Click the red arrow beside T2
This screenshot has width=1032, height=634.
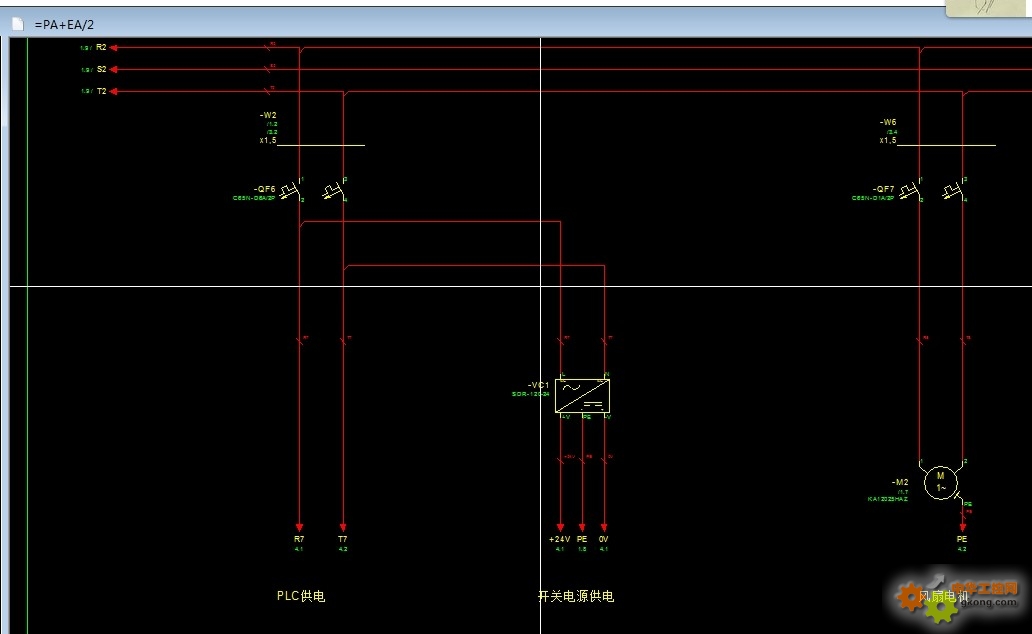coord(113,92)
